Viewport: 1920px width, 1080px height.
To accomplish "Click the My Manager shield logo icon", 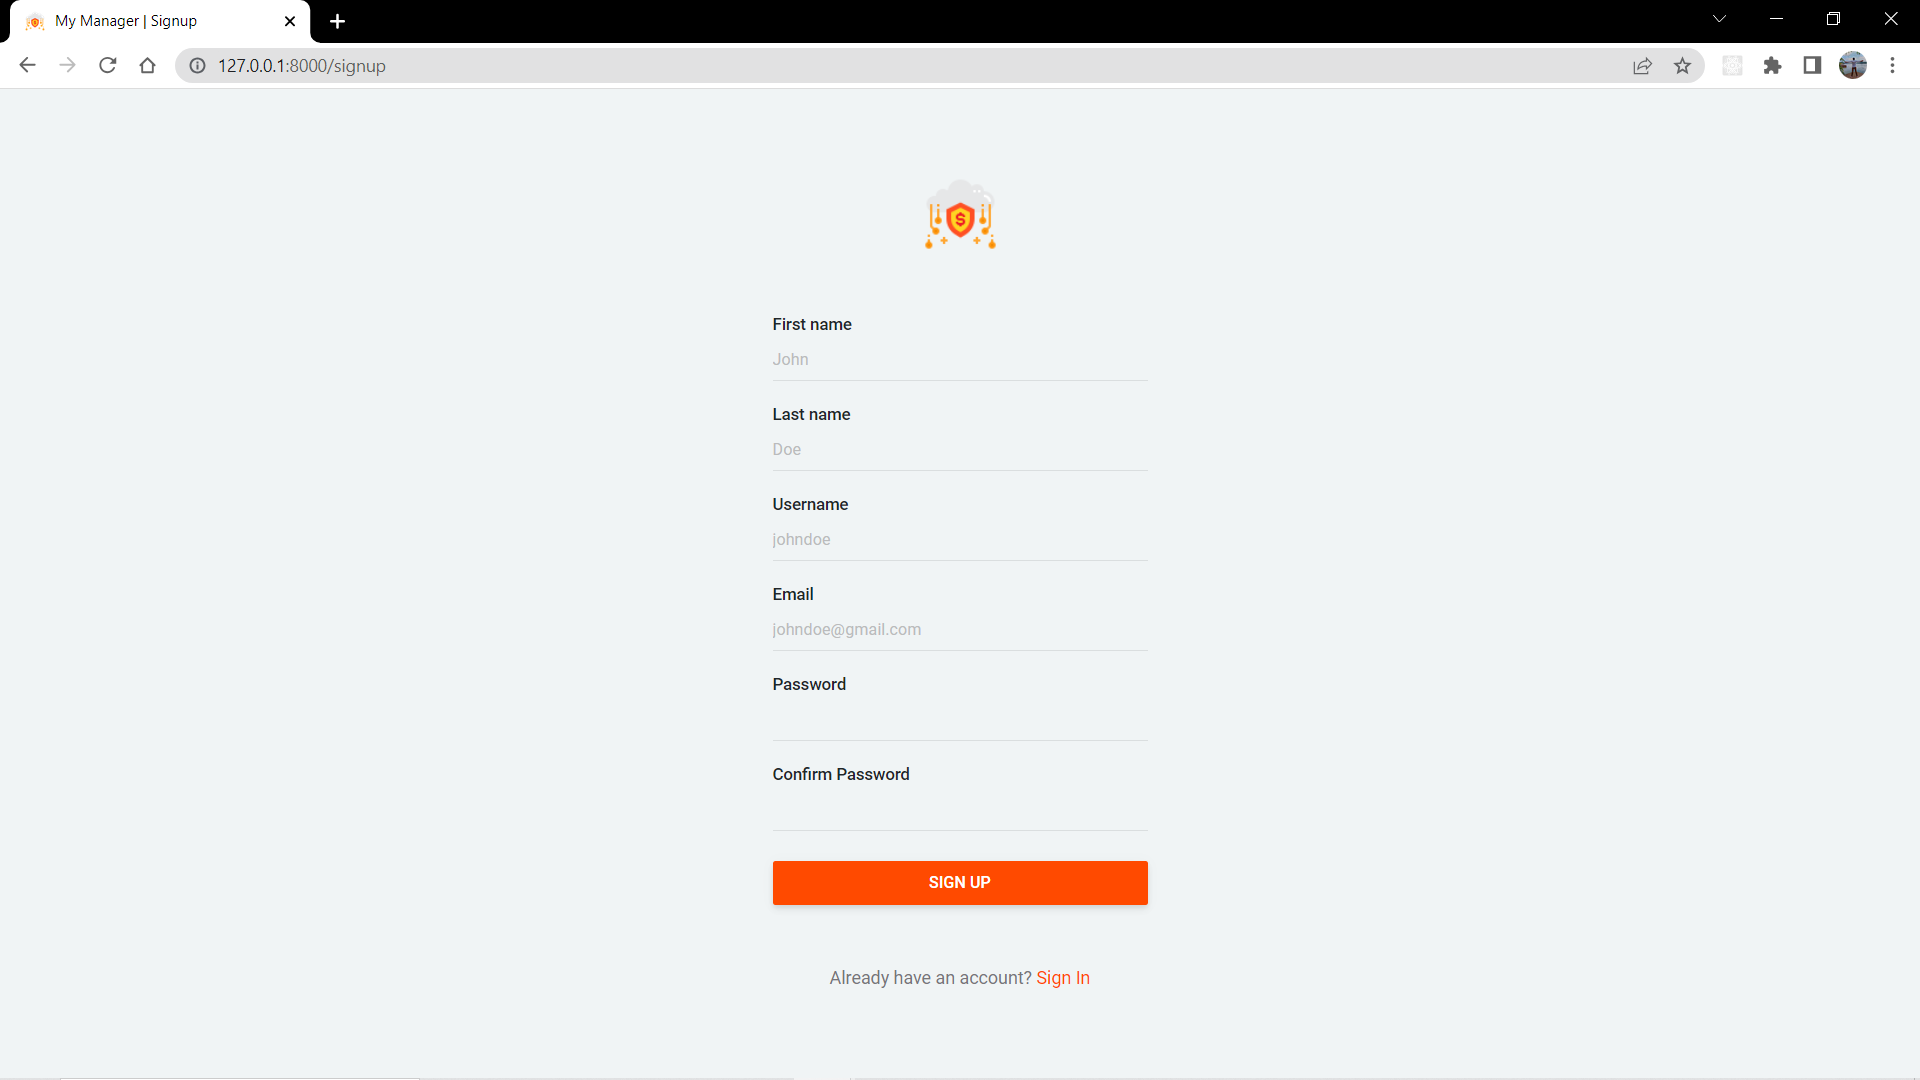I will pyautogui.click(x=959, y=218).
